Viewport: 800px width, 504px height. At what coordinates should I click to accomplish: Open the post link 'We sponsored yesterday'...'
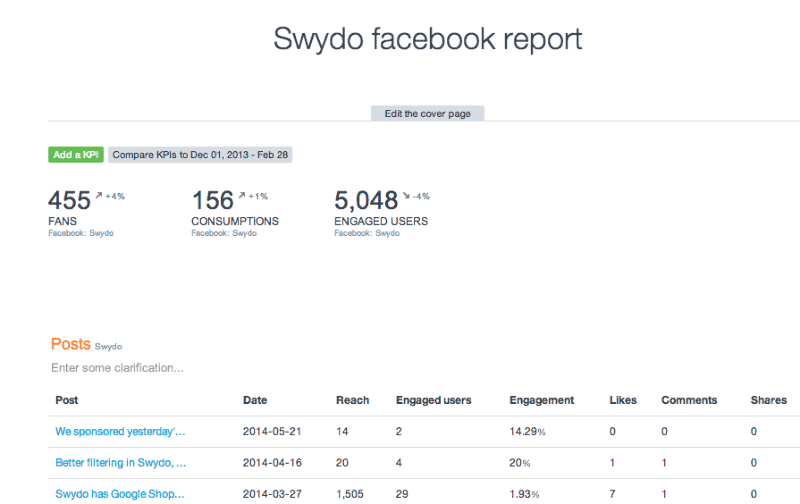pos(120,432)
